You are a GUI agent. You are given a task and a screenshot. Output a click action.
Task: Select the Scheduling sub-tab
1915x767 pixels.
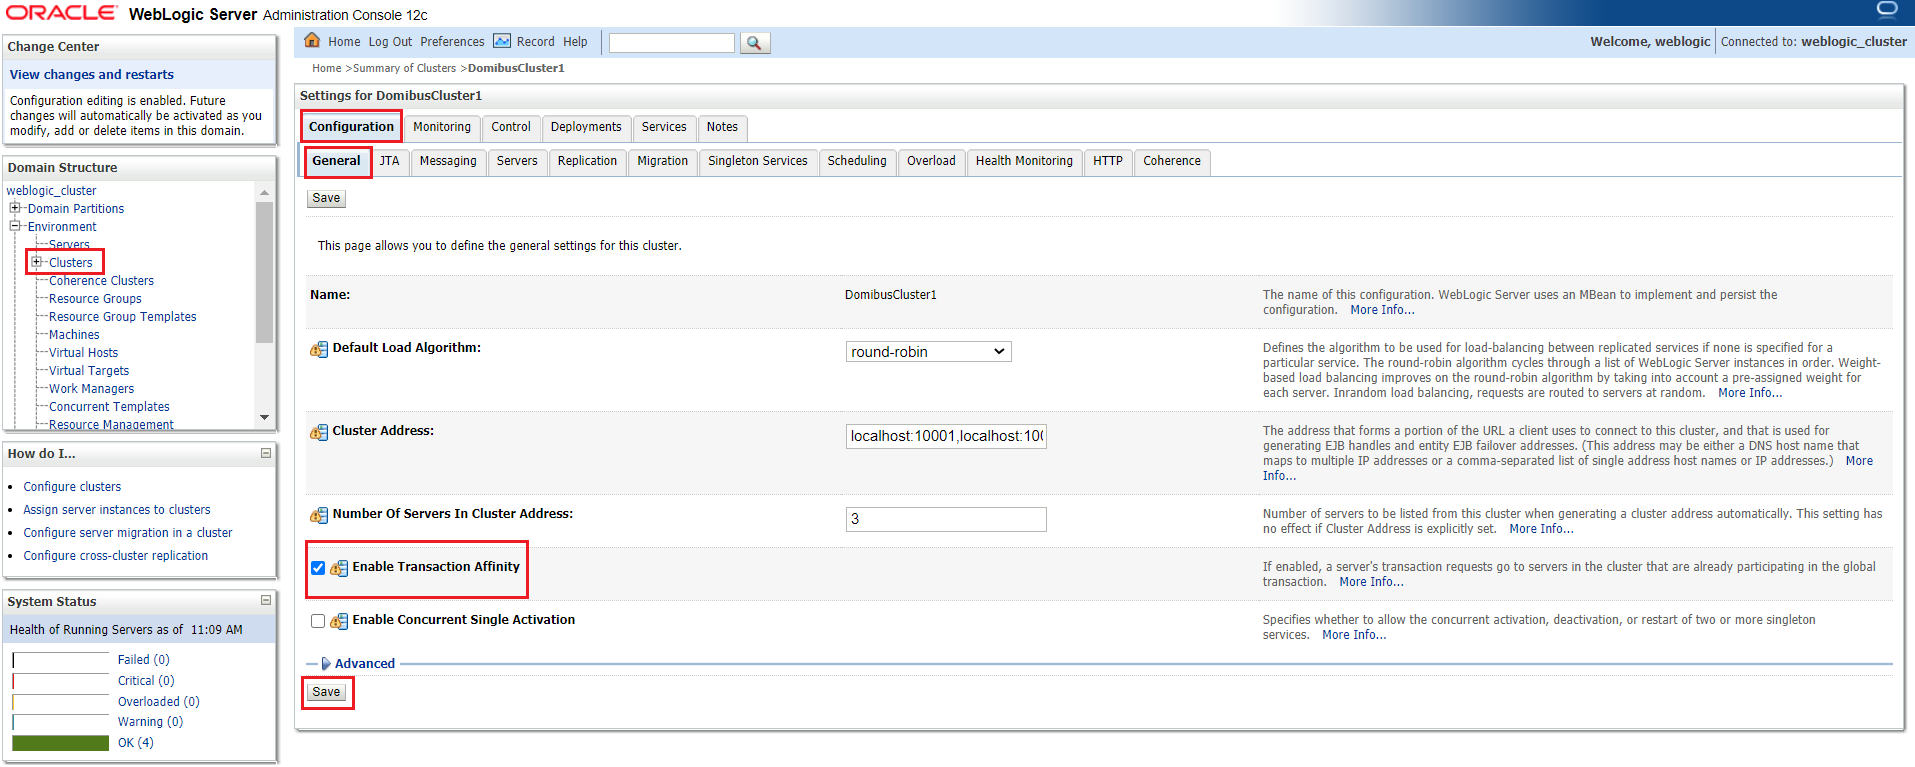pyautogui.click(x=857, y=161)
